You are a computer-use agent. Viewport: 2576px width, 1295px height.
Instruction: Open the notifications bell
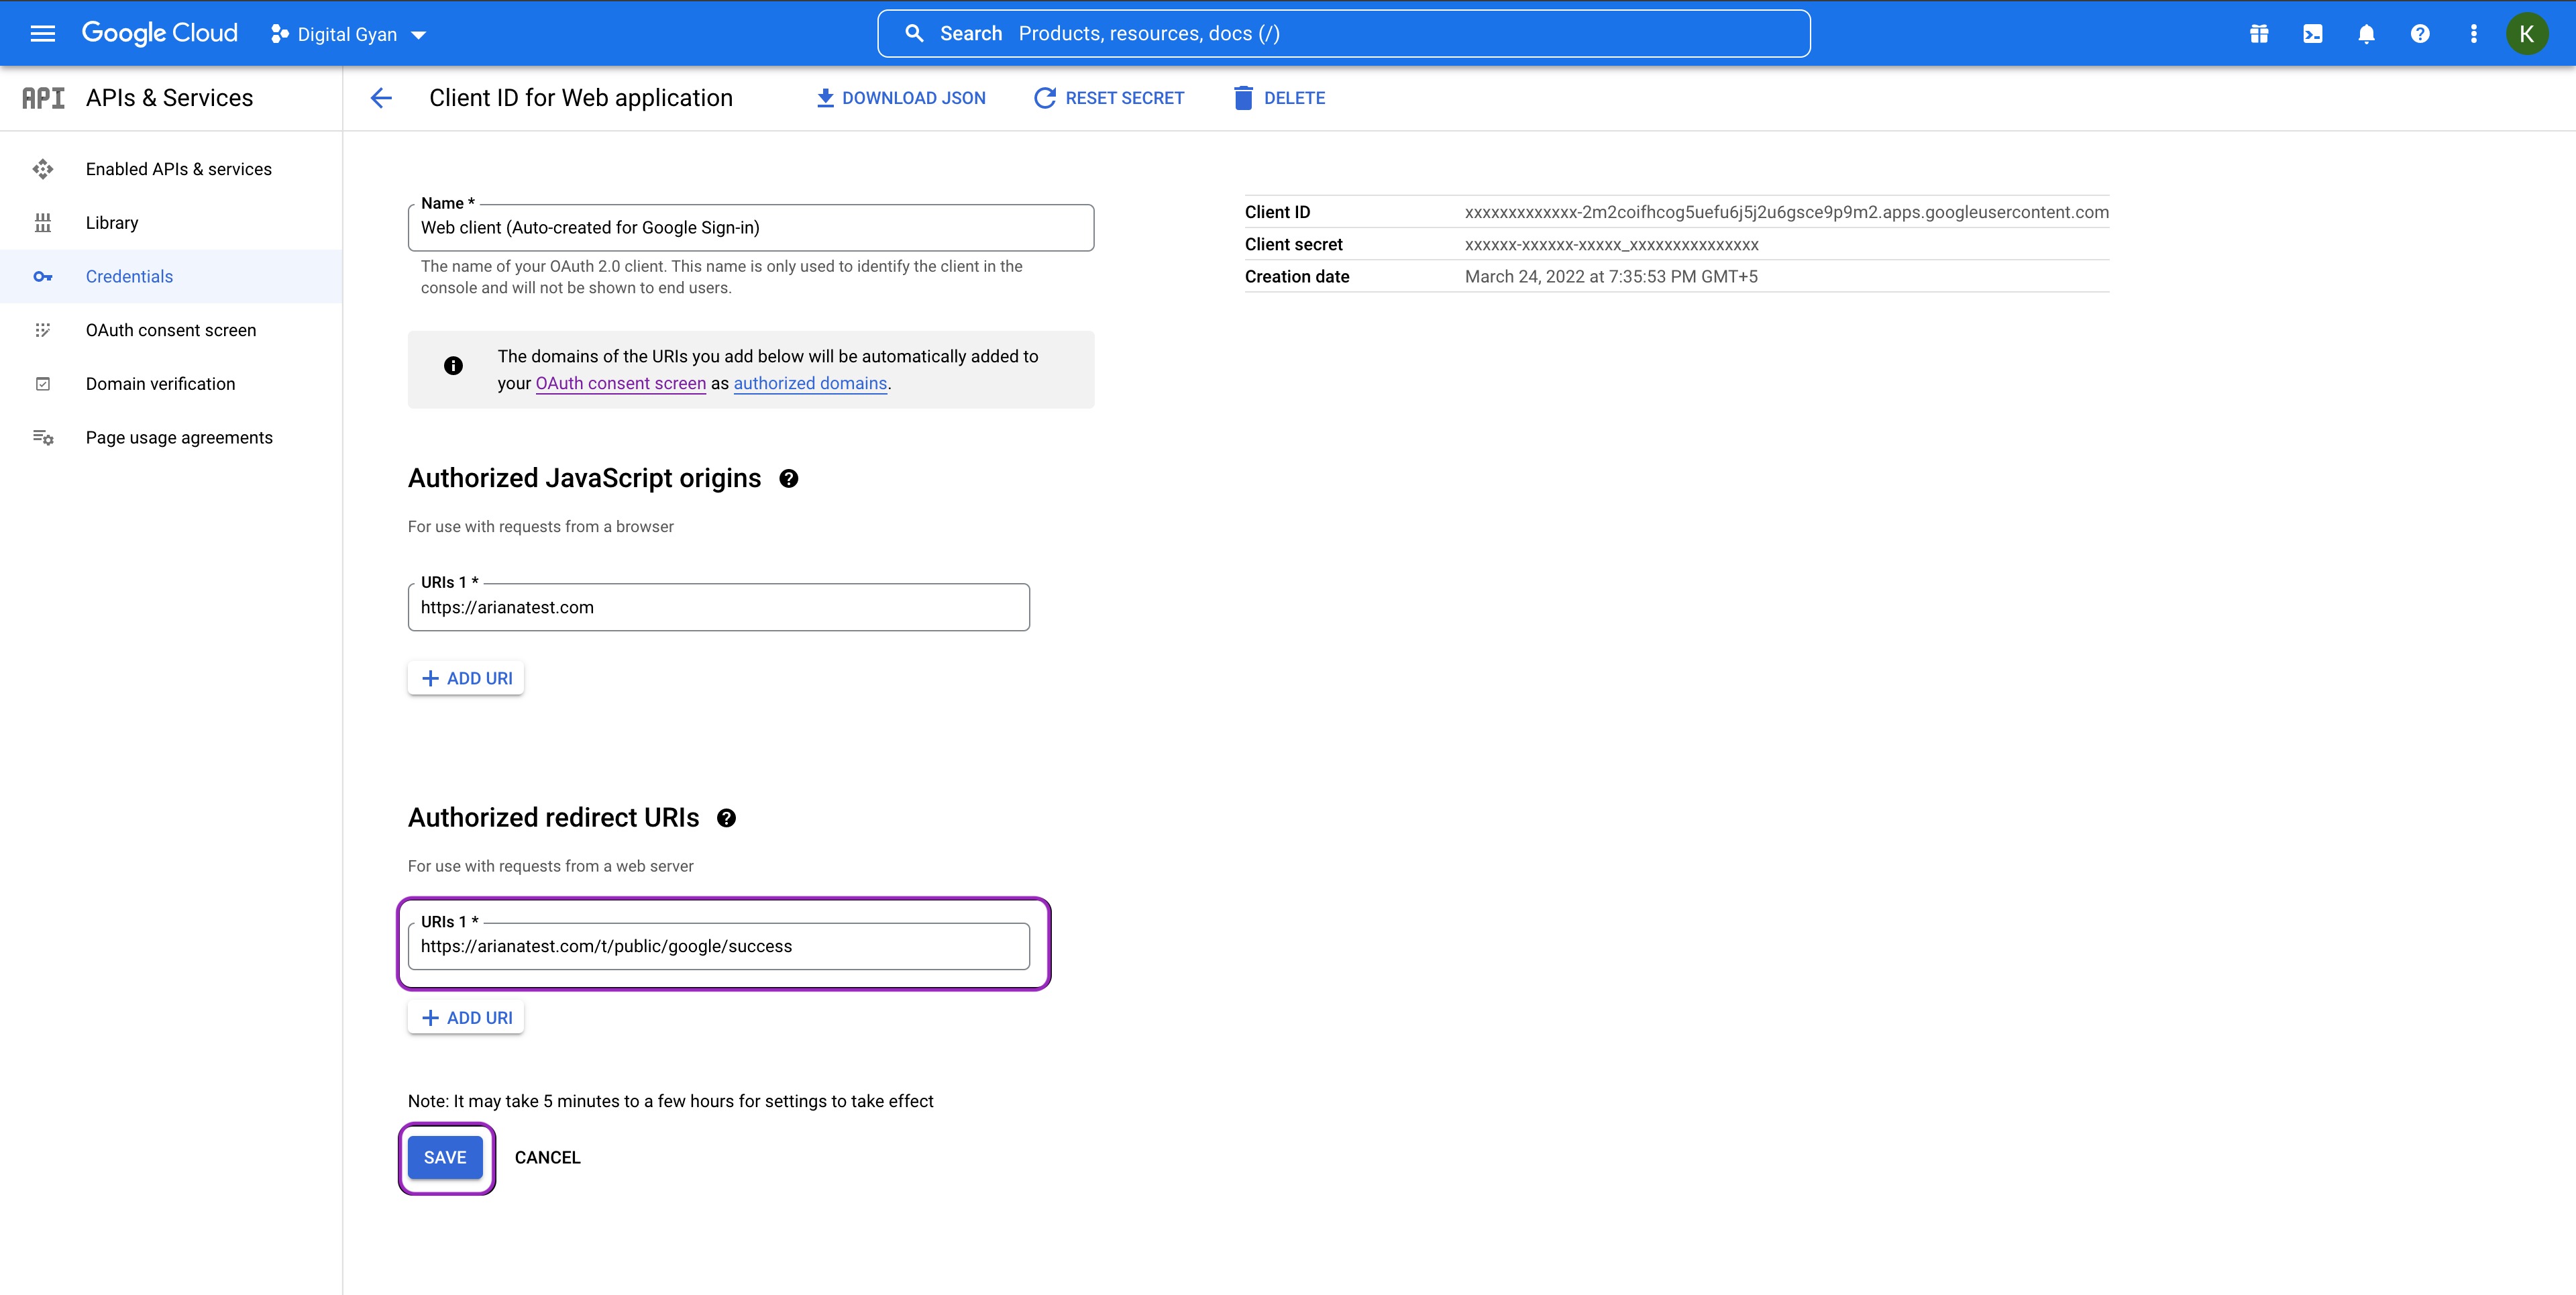[x=2366, y=34]
